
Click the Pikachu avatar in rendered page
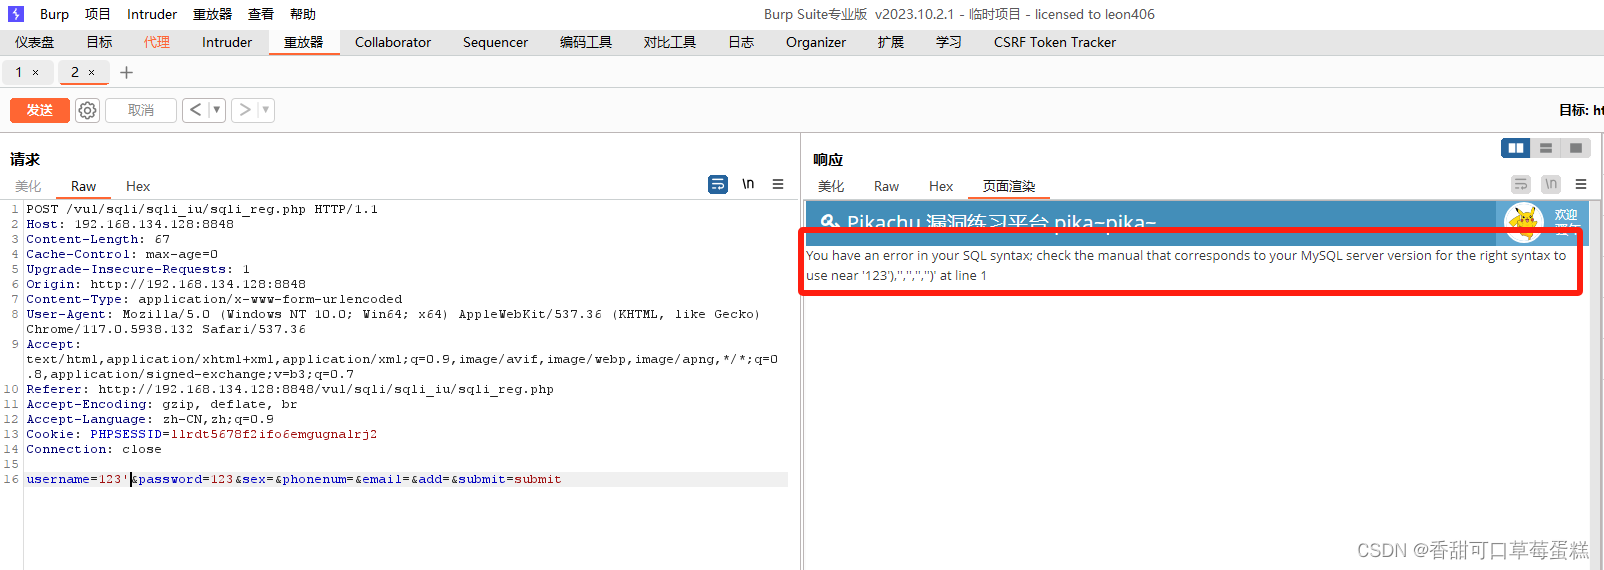(1523, 222)
